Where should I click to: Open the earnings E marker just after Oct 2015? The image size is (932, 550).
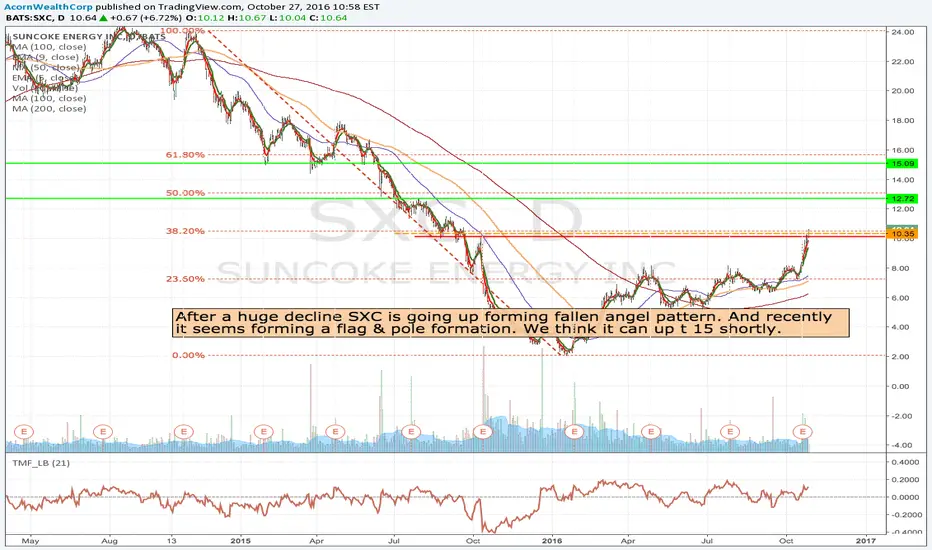[x=483, y=431]
